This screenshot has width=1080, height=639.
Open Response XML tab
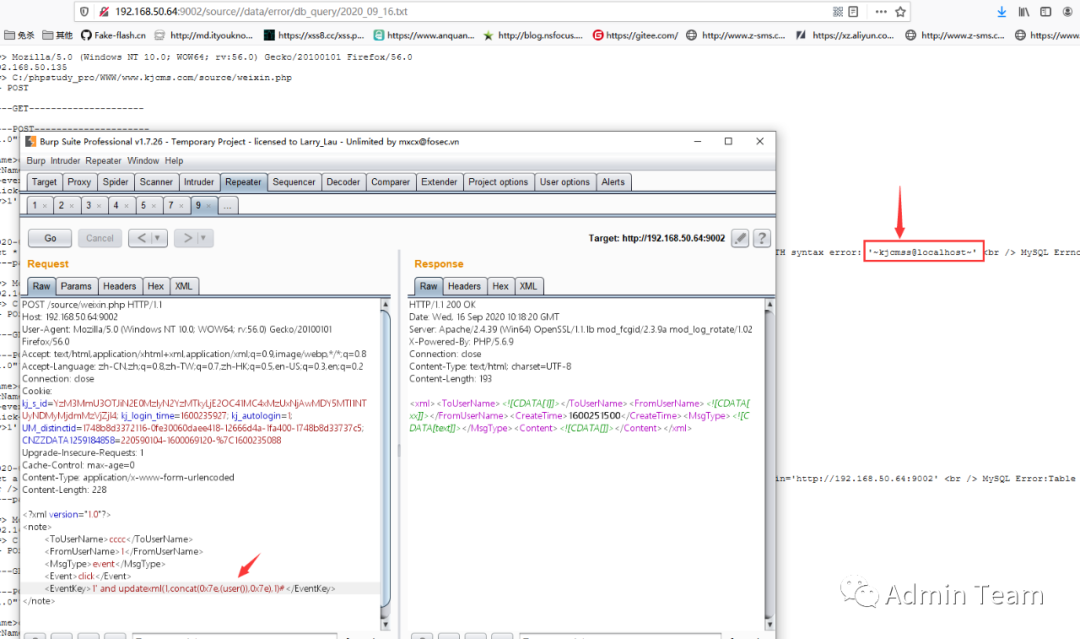pos(528,286)
